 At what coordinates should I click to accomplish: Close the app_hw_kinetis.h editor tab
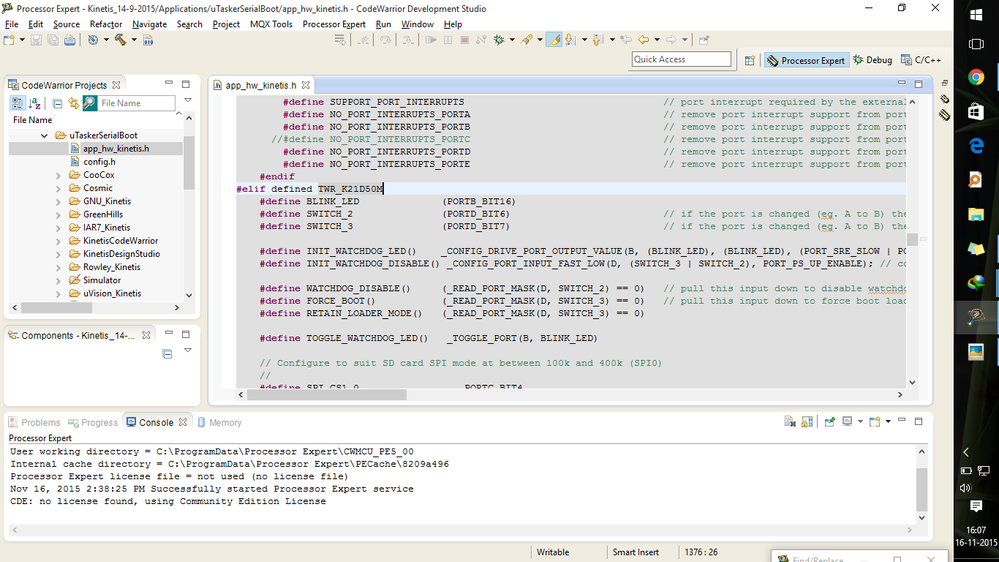306,85
